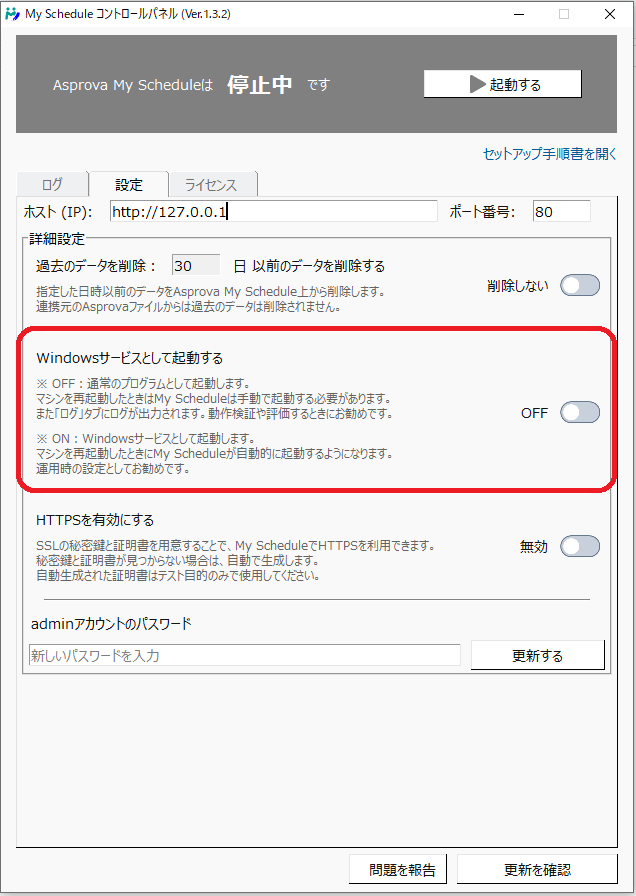Viewport: 636px width, 896px height.
Task: Click the 問題を報告 button
Action: (398, 869)
